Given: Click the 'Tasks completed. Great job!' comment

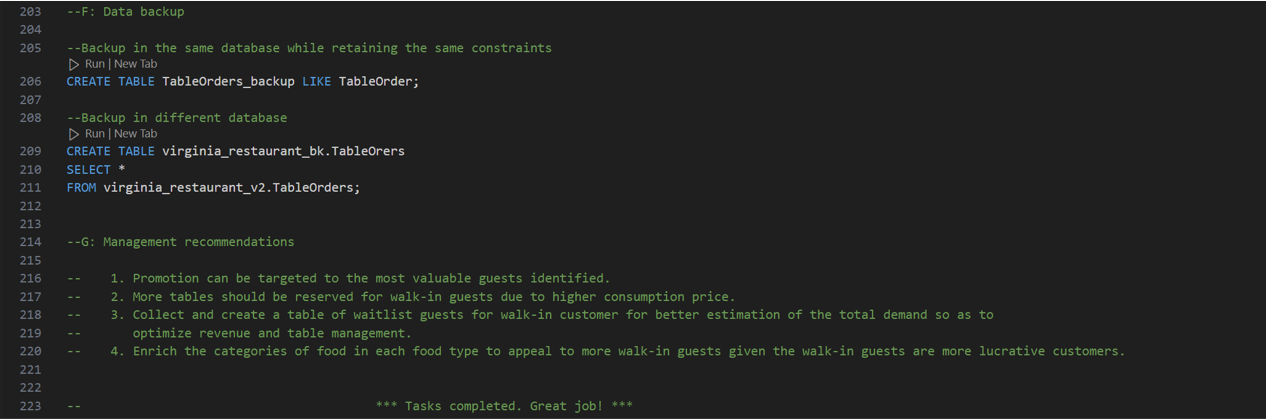Looking at the screenshot, I should [504, 406].
